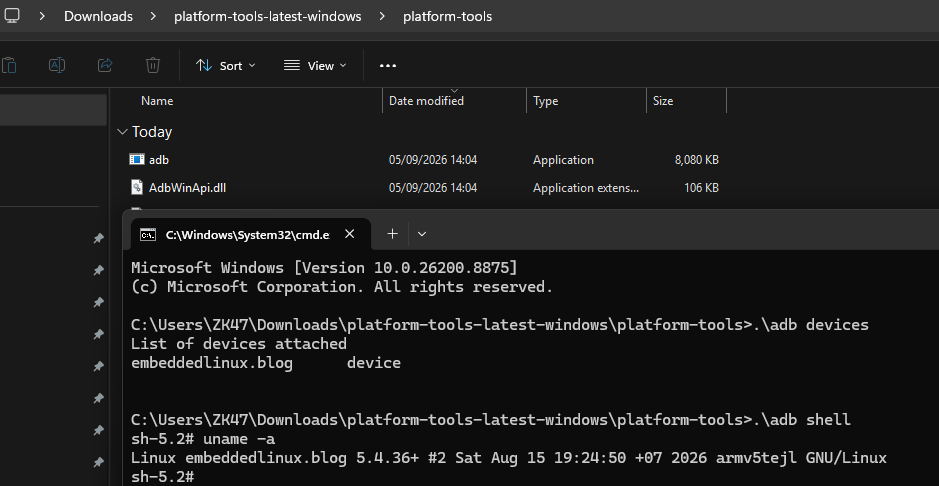Go to platform-tools-latest-windows breadcrumb folder

pyautogui.click(x=268, y=16)
